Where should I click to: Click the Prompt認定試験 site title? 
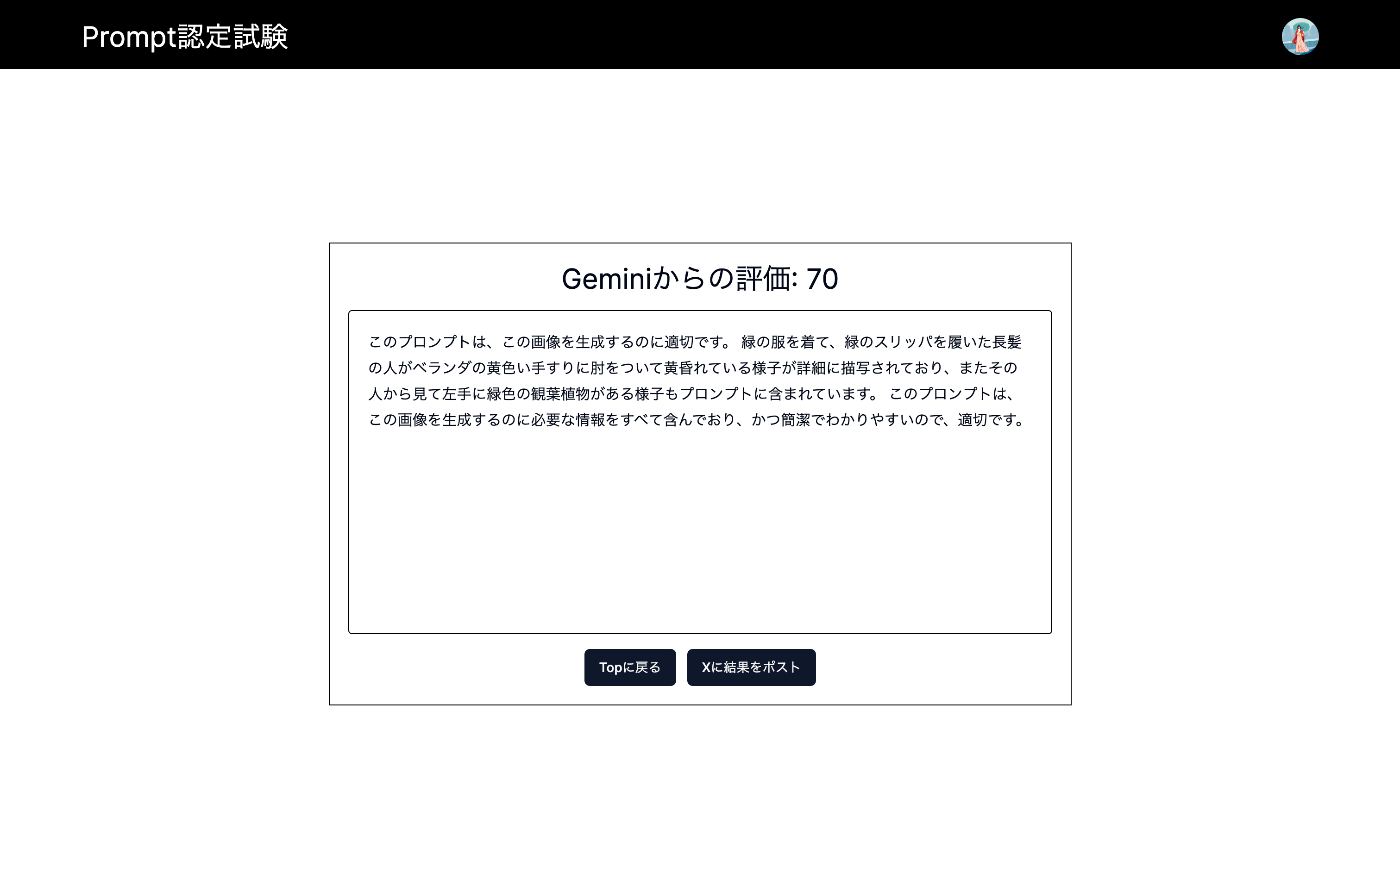[185, 37]
